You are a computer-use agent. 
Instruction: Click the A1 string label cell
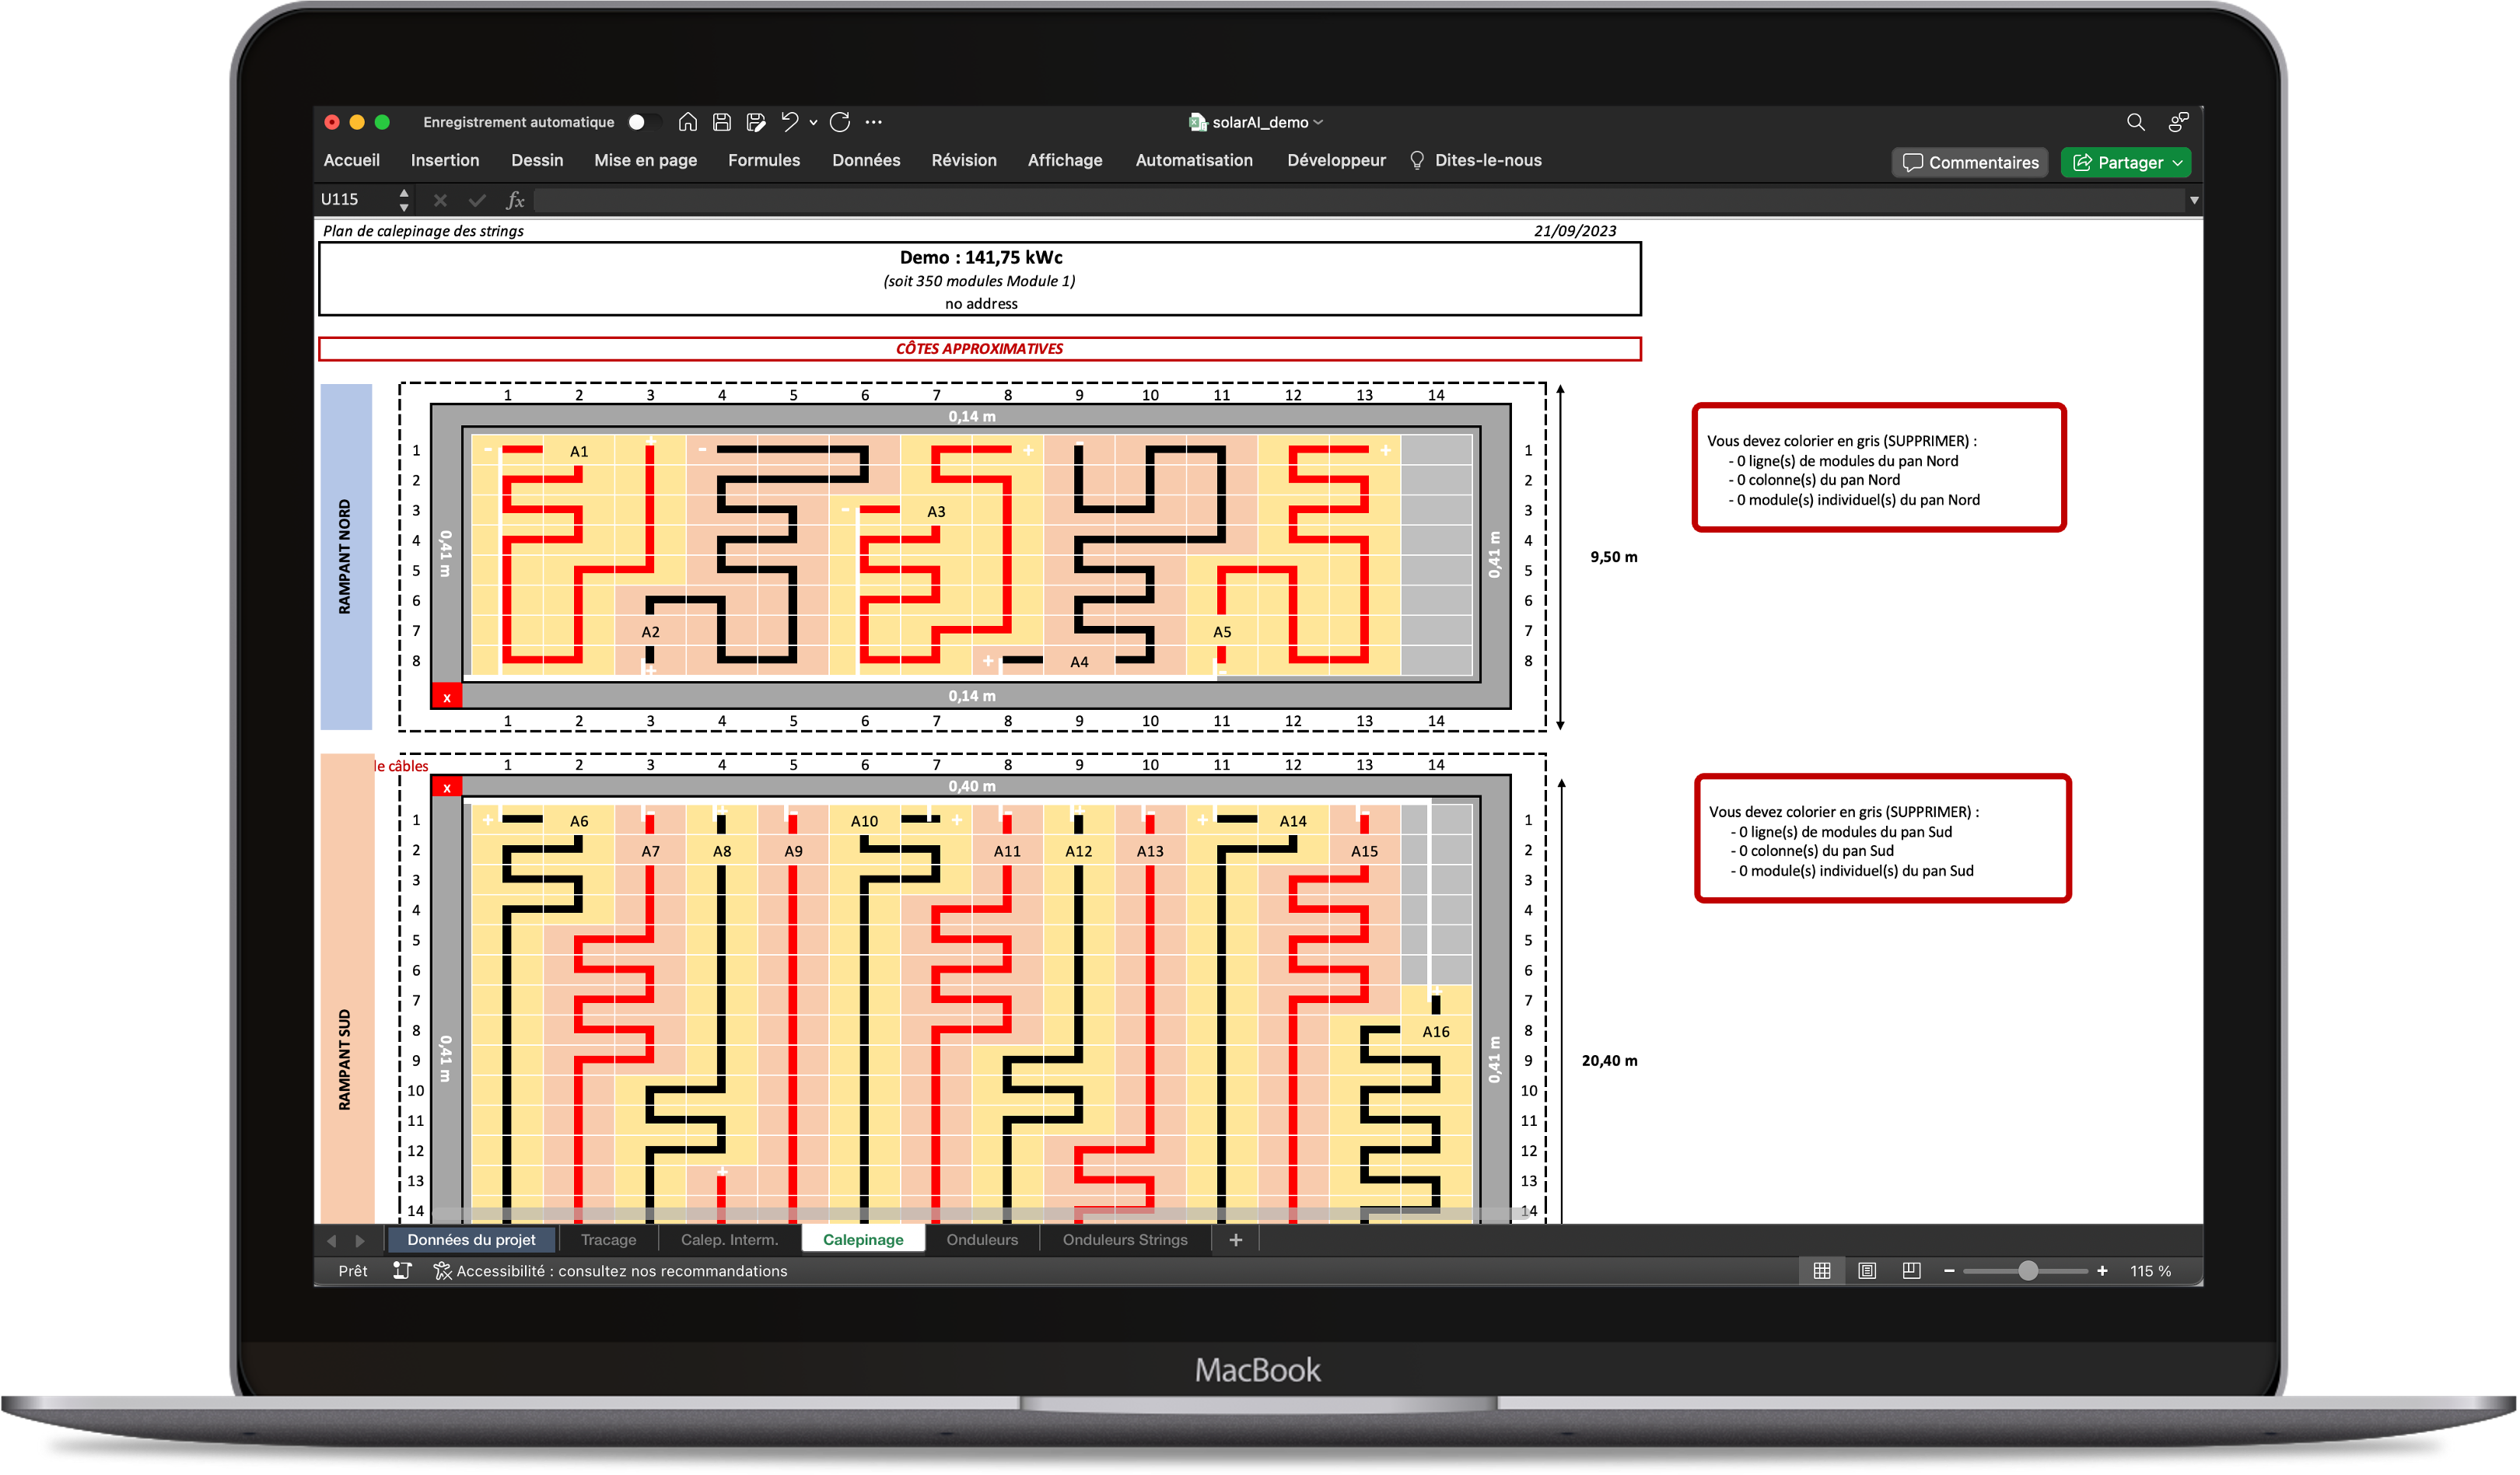(579, 451)
